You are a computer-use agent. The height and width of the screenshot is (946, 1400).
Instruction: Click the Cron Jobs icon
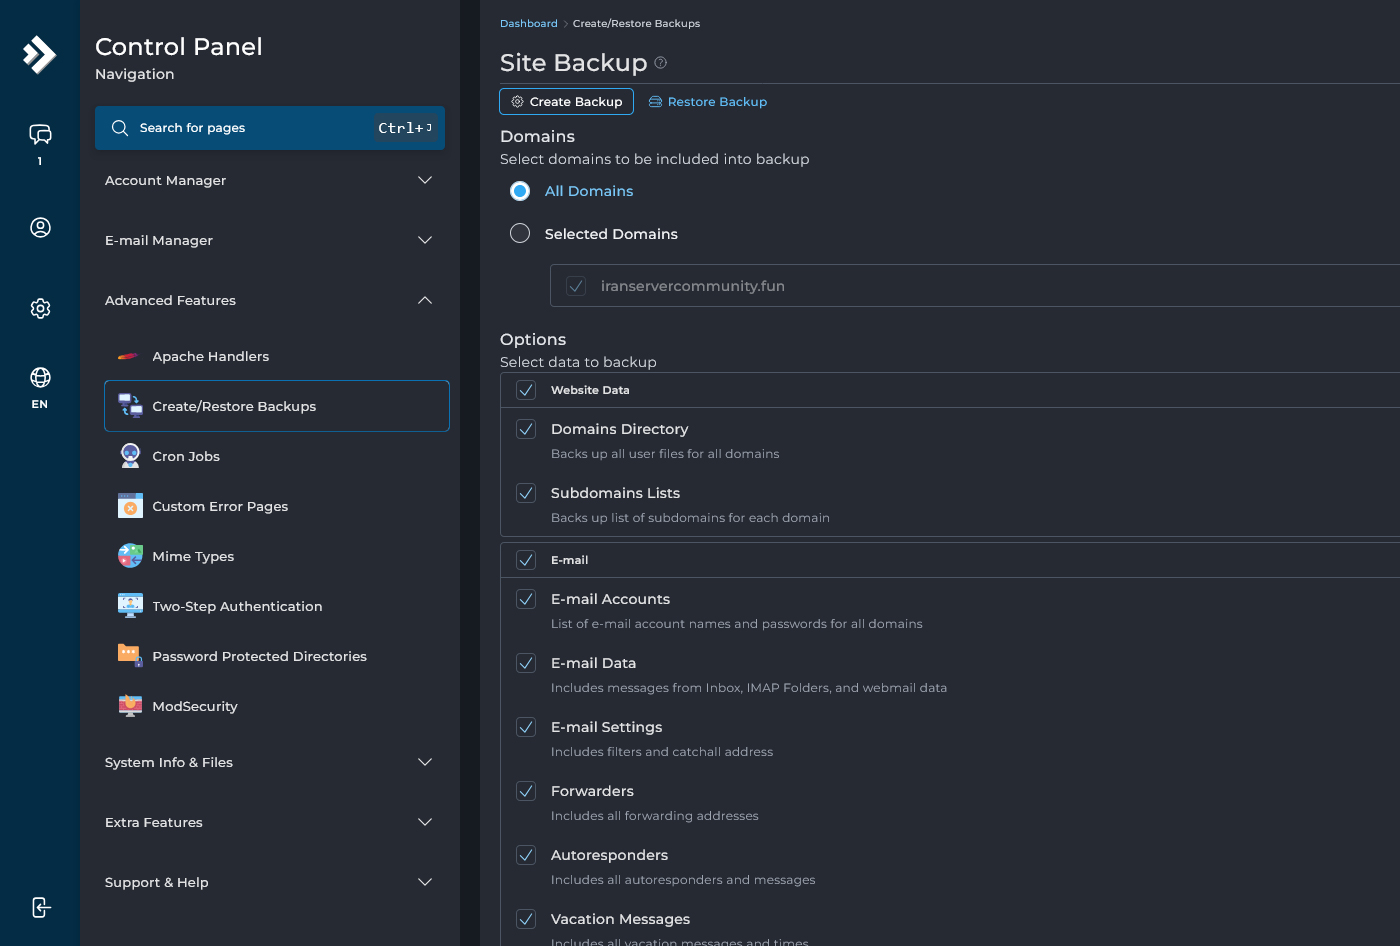[x=130, y=456]
